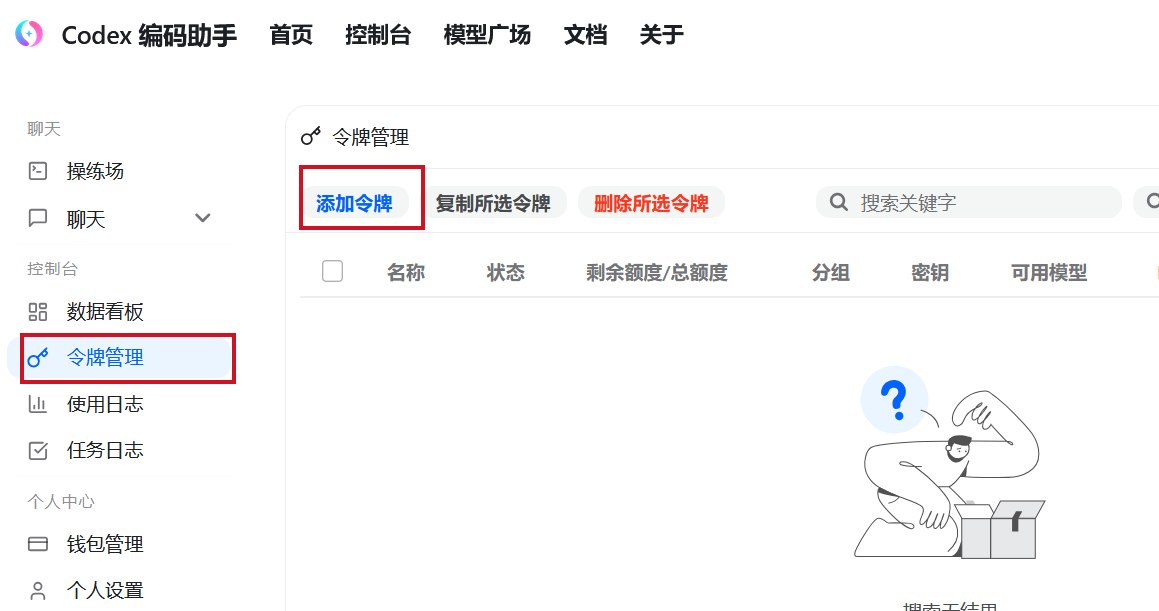This screenshot has width=1159, height=611.
Task: Click the 个人设置 user icon
Action: pos(38,590)
